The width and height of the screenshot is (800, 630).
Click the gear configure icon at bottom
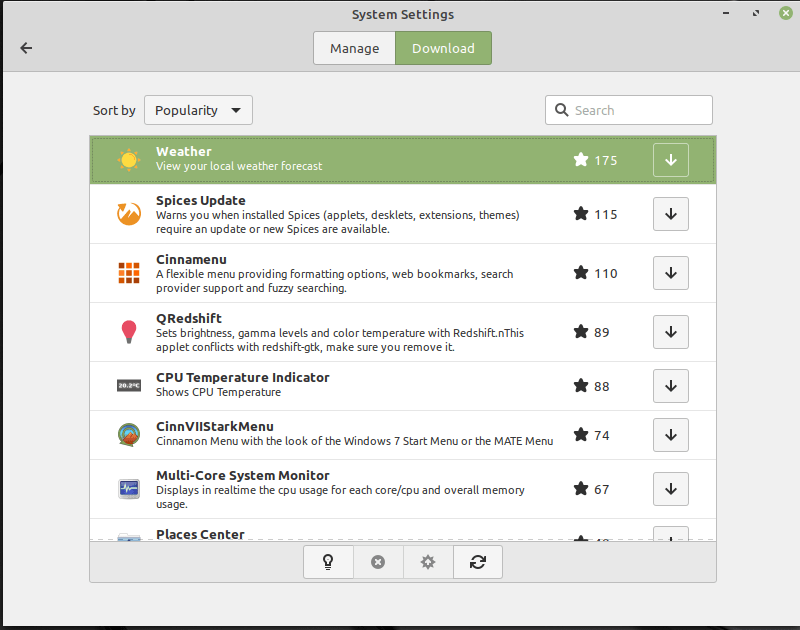tap(428, 562)
